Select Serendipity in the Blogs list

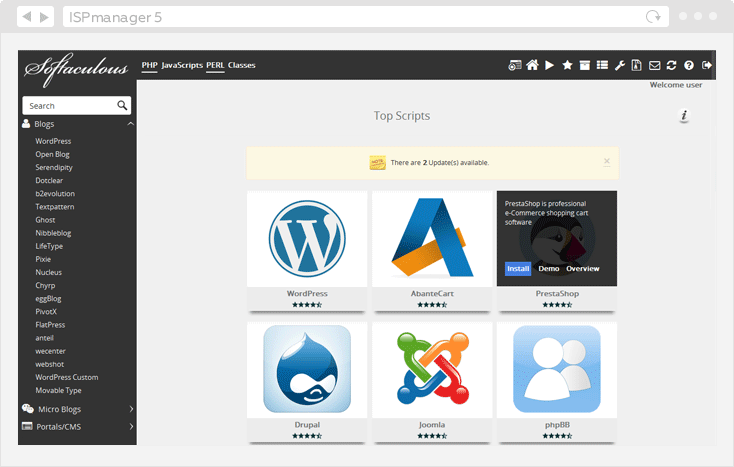55,167
